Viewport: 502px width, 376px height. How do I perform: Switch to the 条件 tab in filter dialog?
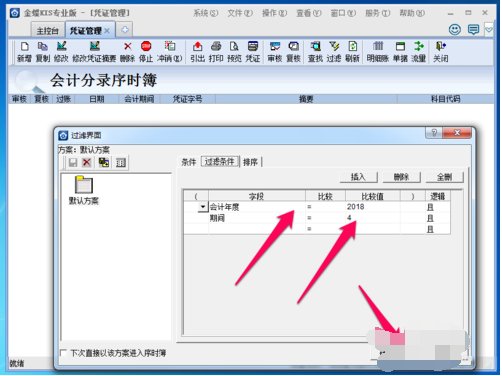(189, 162)
